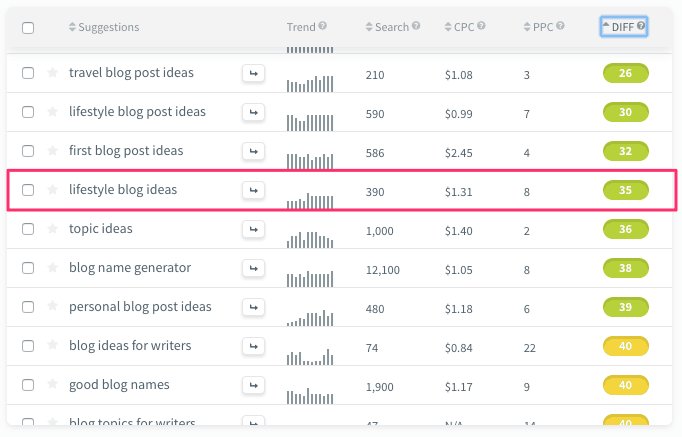
Task: Star the 'good blog names' keyword
Action: coord(52,385)
